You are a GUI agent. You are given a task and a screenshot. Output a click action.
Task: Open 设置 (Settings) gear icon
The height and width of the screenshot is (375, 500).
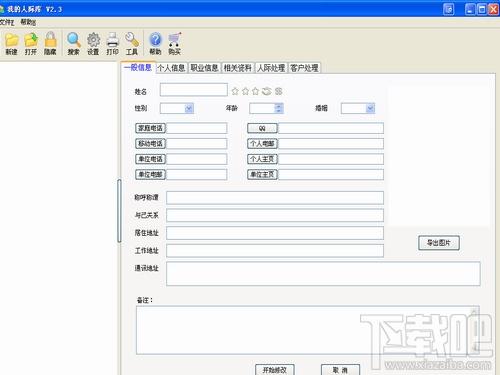coord(93,44)
